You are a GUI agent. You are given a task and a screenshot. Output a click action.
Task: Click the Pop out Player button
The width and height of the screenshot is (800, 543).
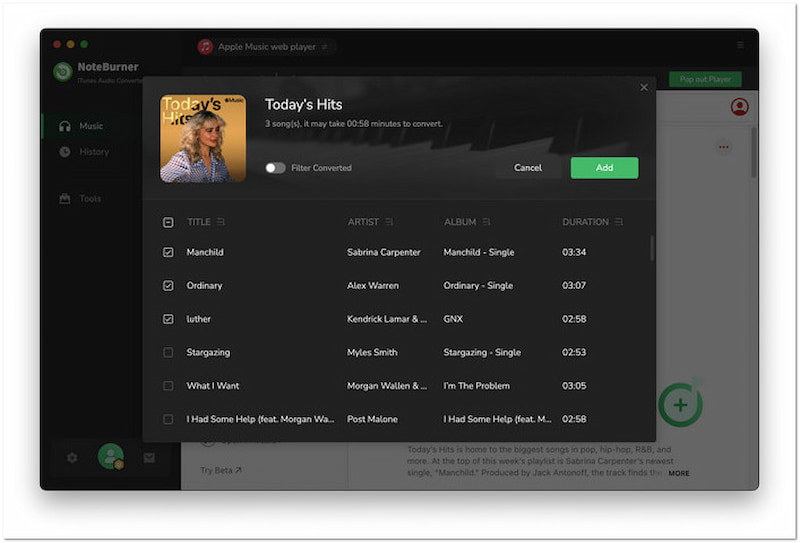(x=705, y=79)
